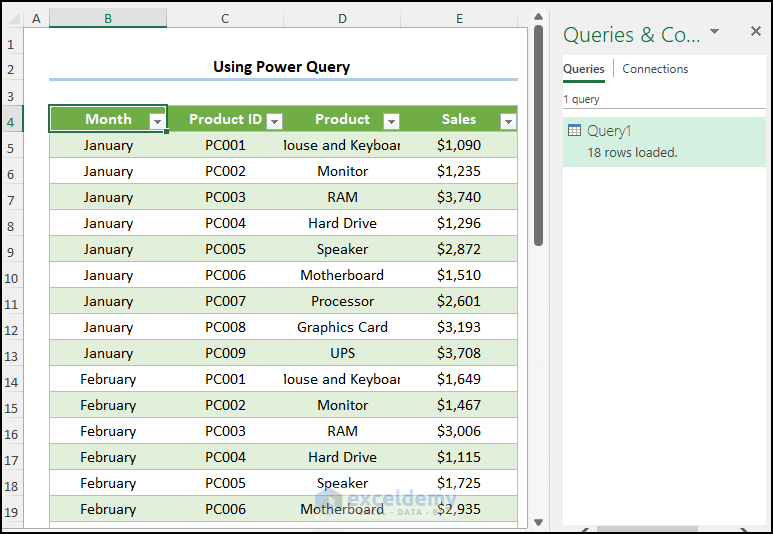Select the Sales header cell
This screenshot has height=534, width=773.
pos(459,119)
